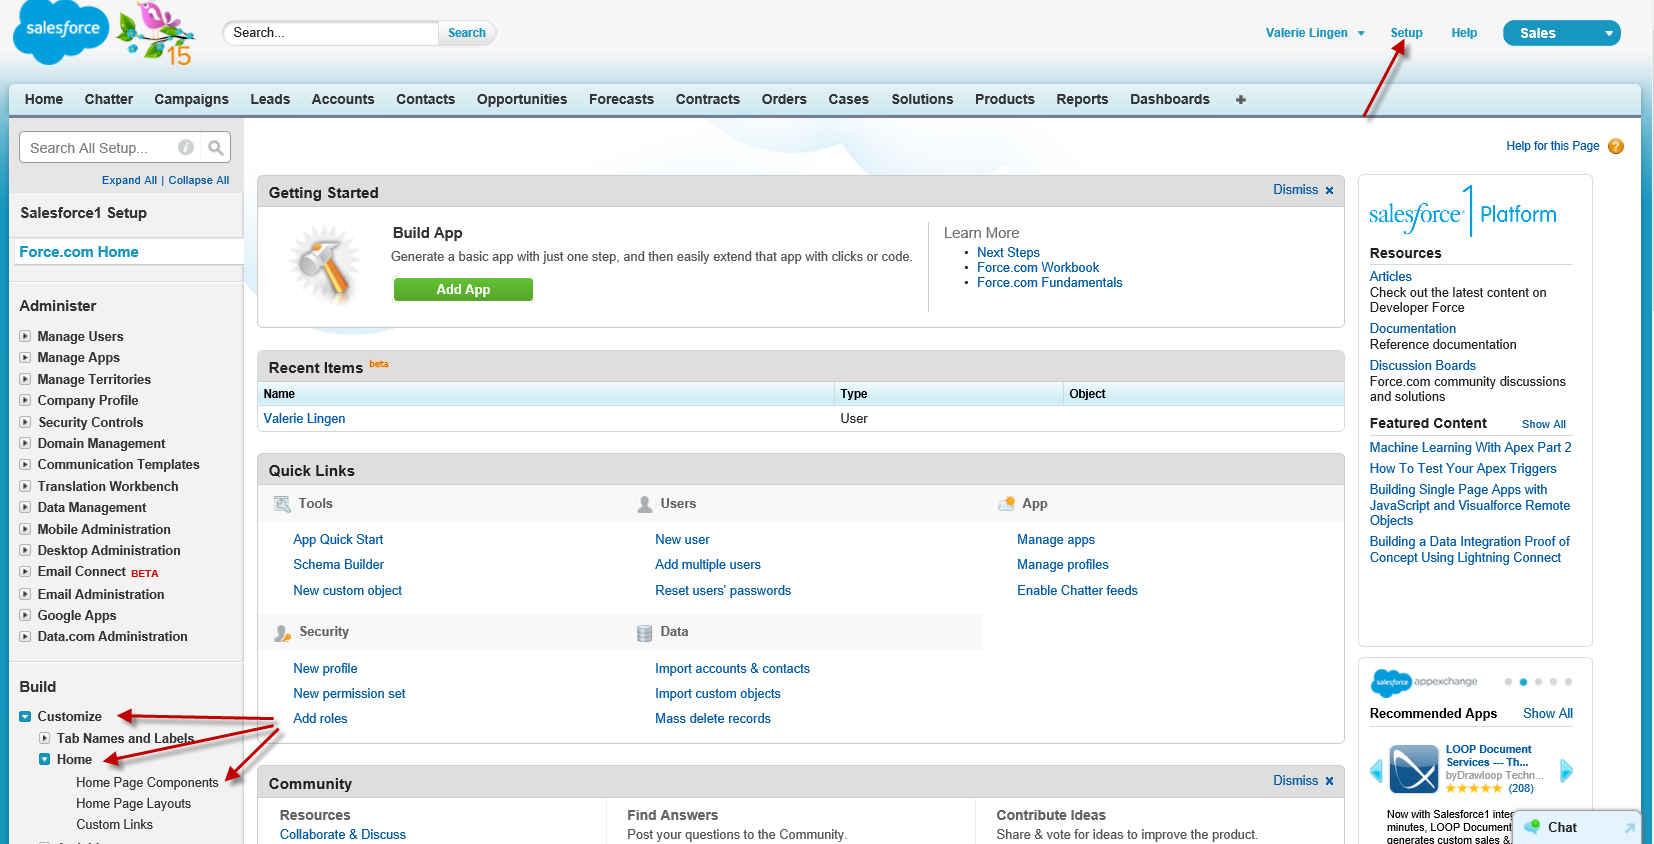Open Schema Builder quick link

pyautogui.click(x=339, y=564)
